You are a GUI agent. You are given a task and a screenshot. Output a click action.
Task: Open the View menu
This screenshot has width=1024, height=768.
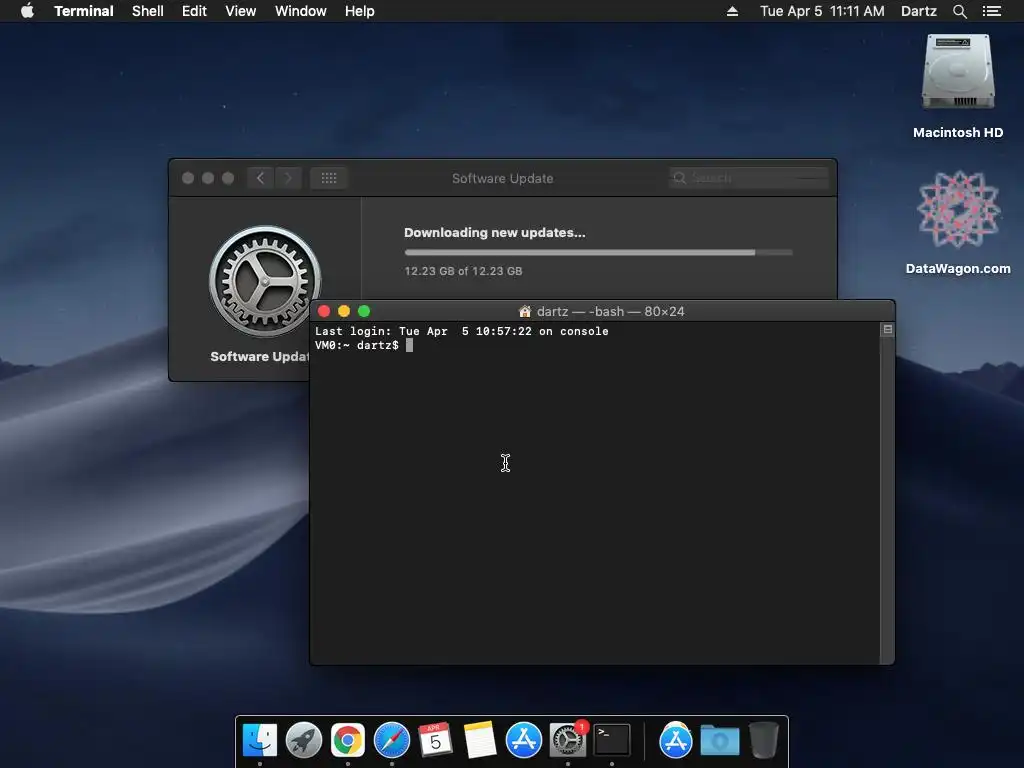[x=240, y=11]
